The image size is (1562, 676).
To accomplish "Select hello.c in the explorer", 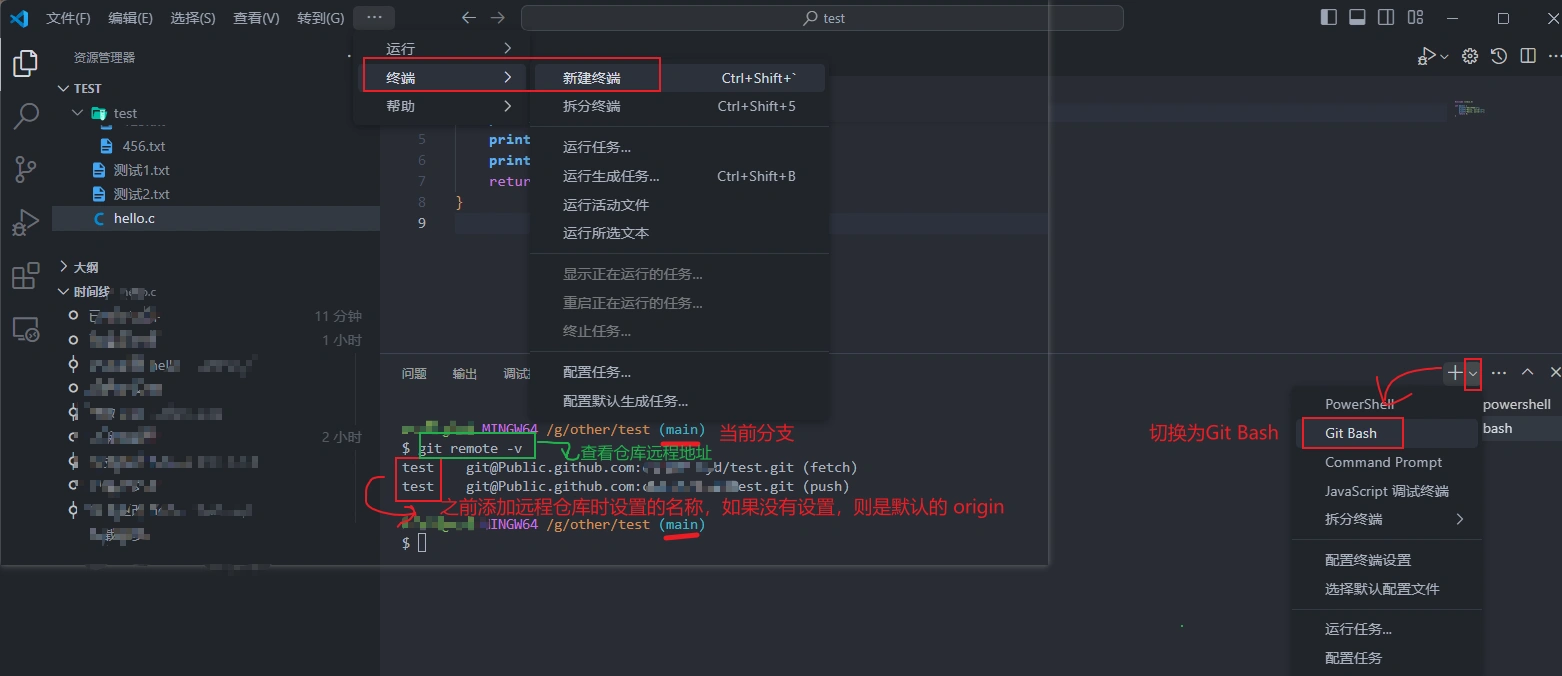I will pos(216,218).
